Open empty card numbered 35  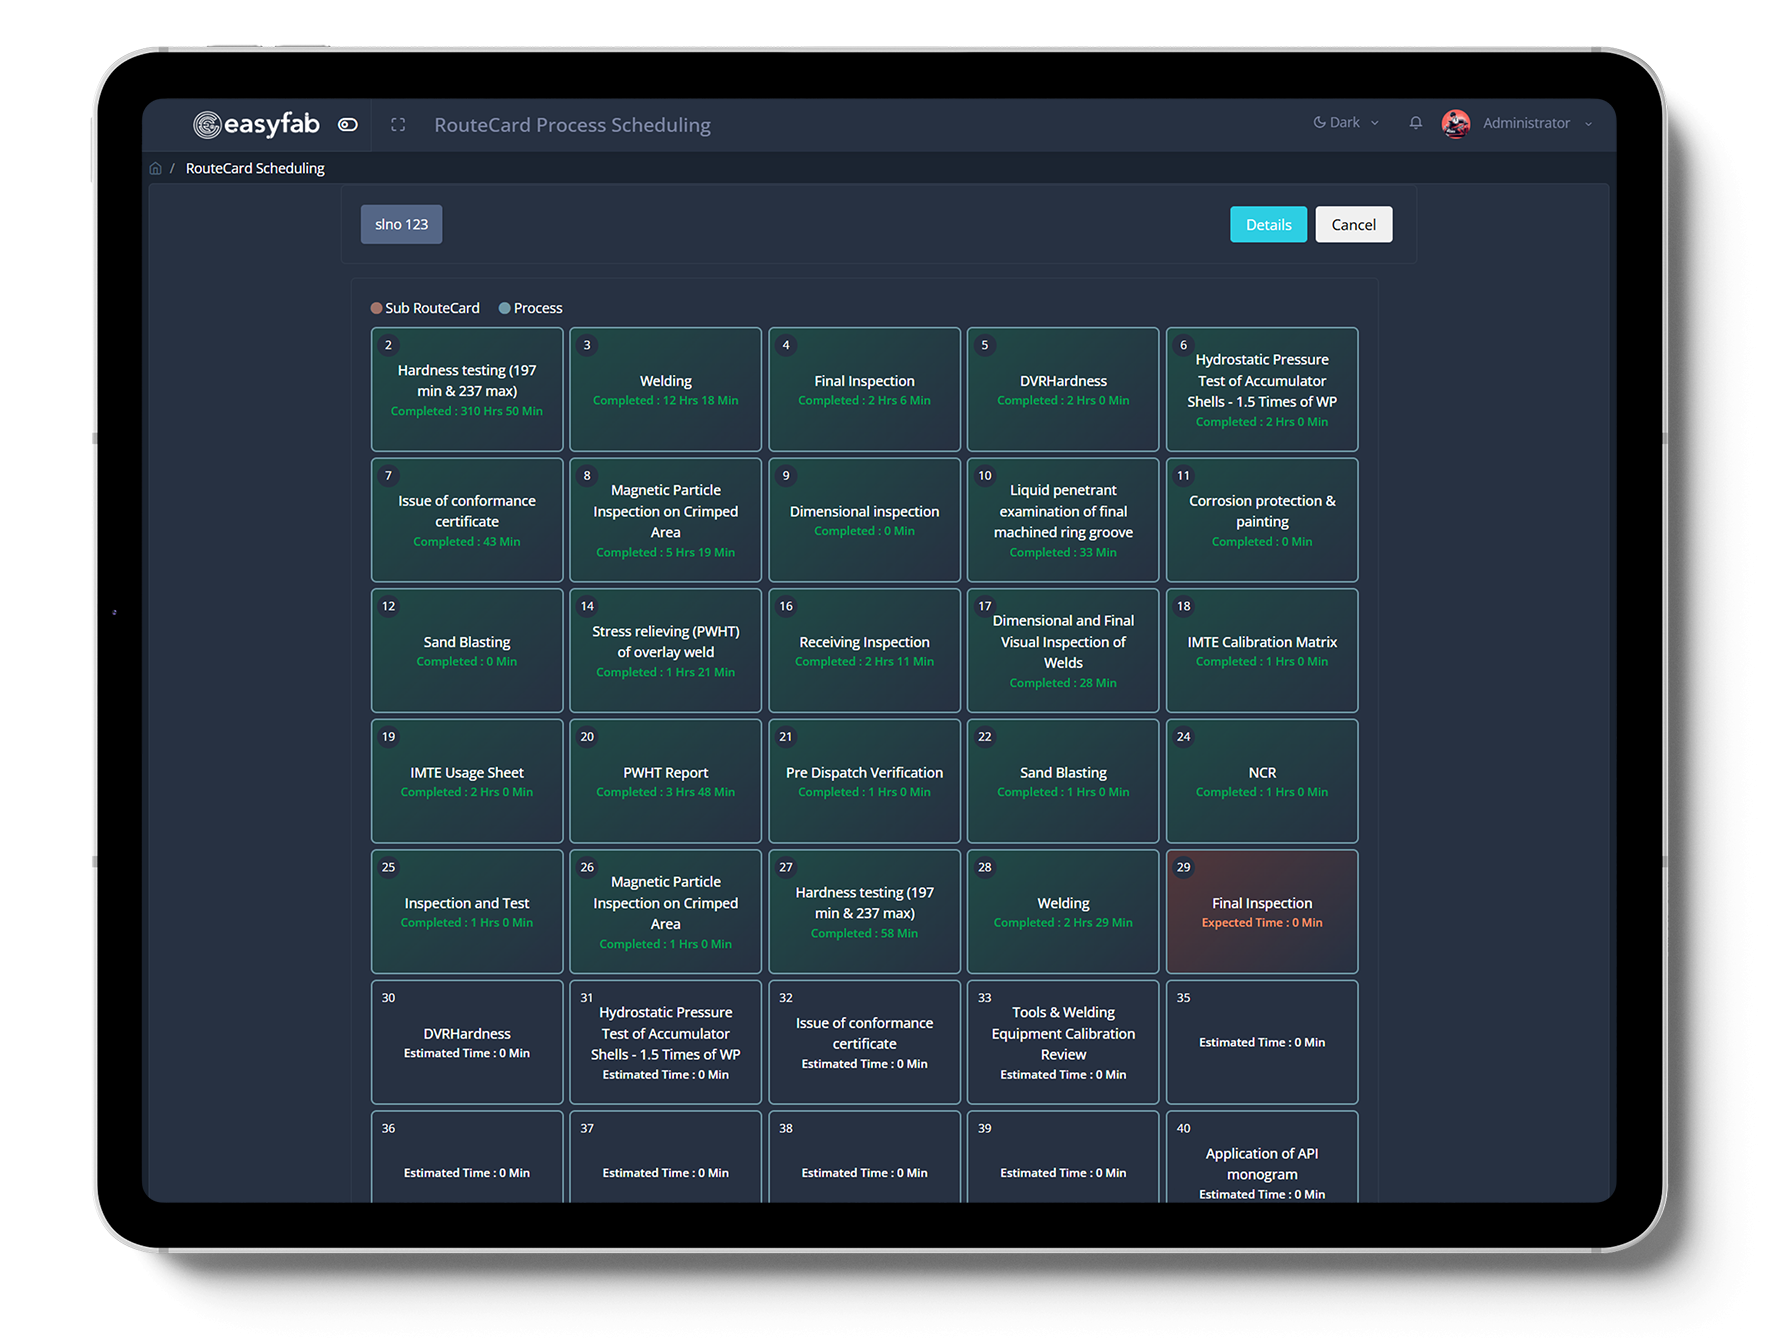click(1262, 1042)
